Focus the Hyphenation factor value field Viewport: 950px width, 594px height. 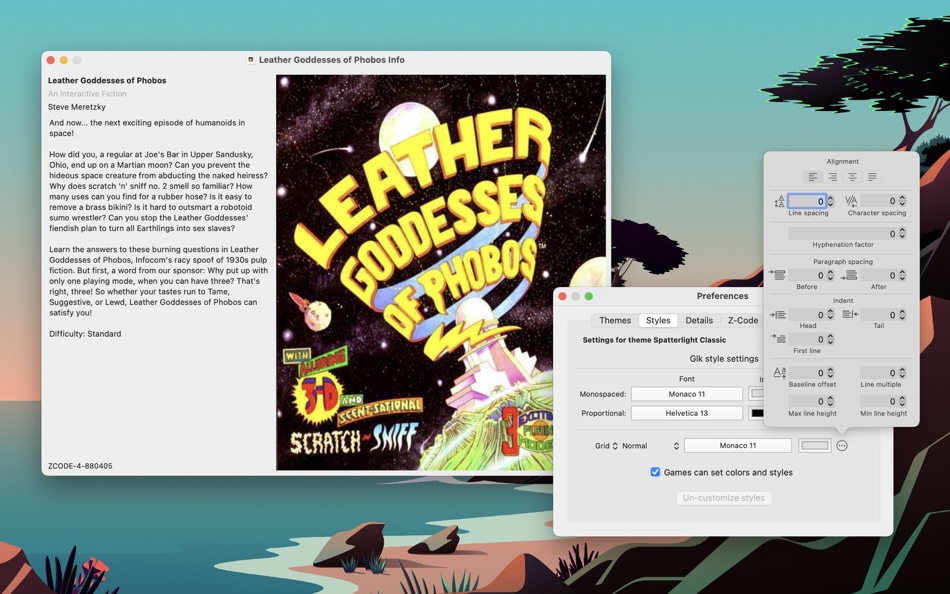(843, 233)
